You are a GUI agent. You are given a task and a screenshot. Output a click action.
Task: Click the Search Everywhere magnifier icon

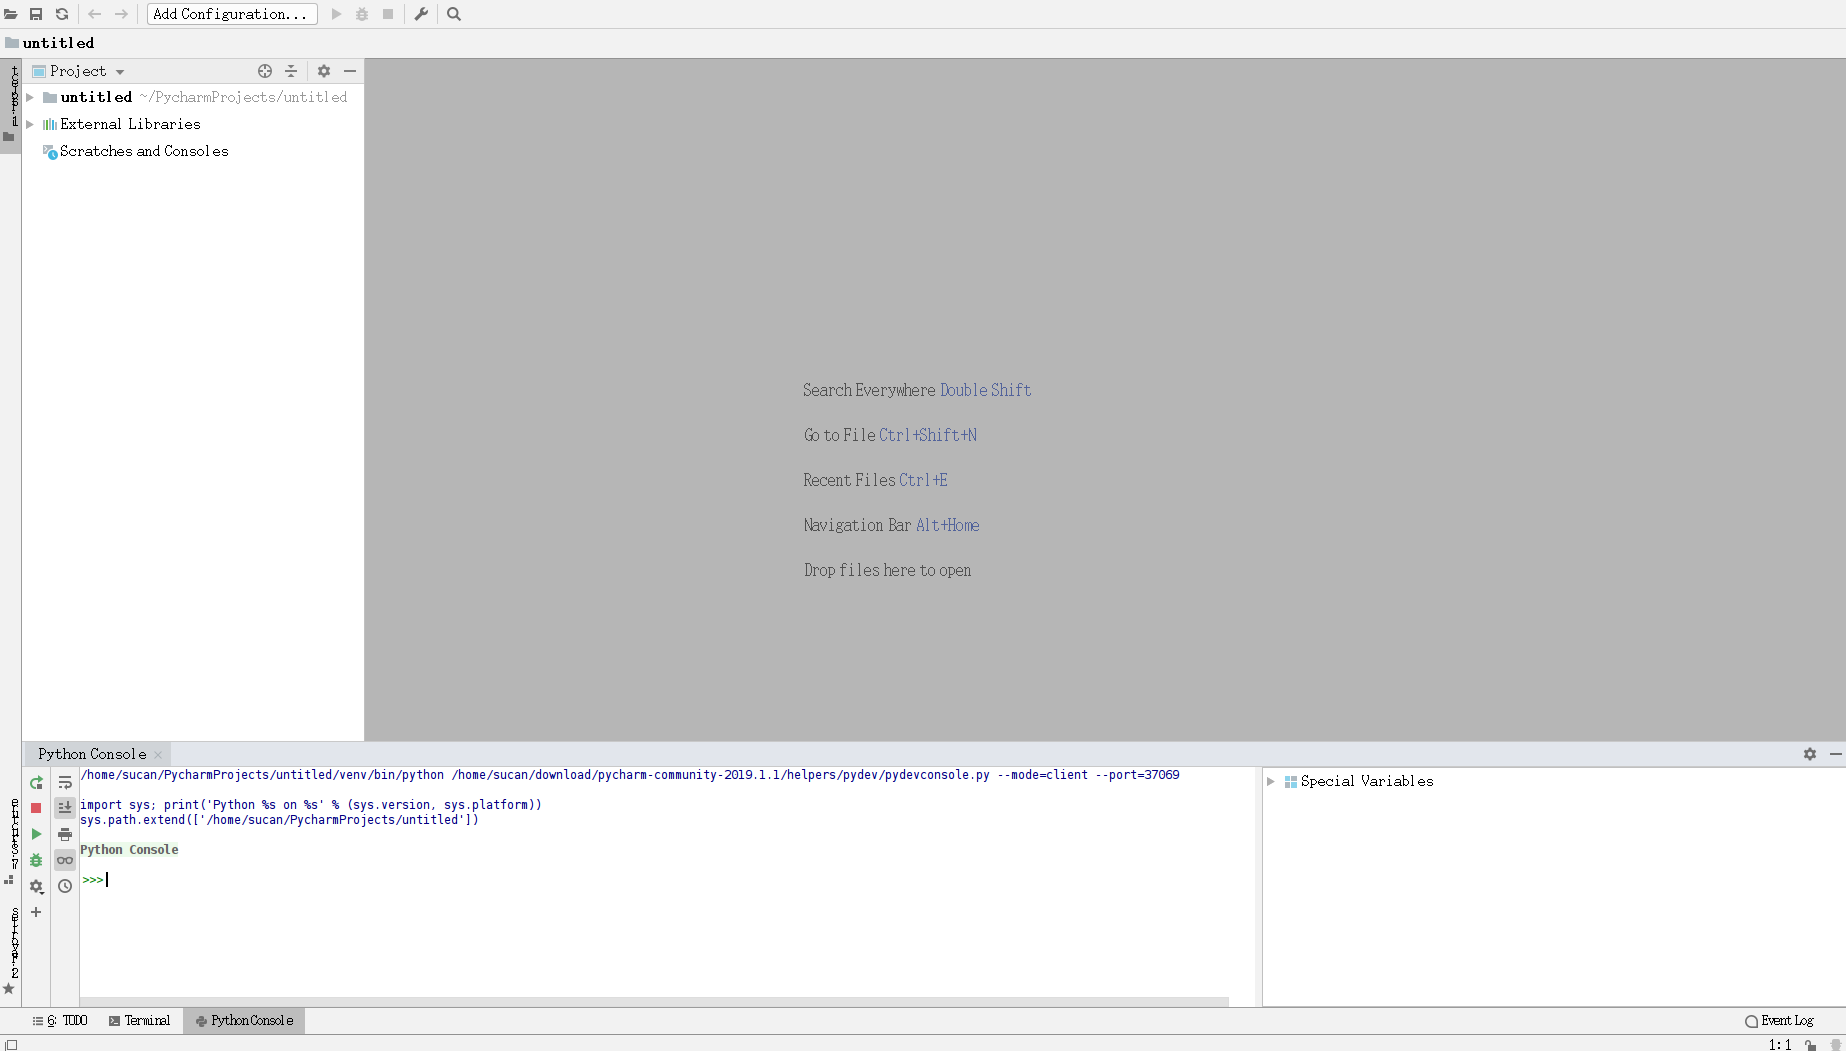point(454,14)
